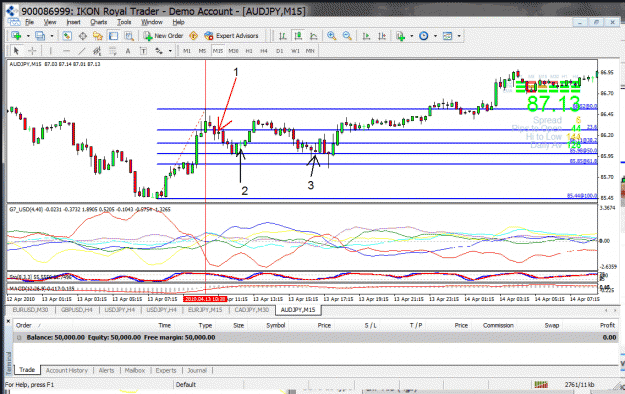
Task: Open the View menu
Action: [50, 22]
